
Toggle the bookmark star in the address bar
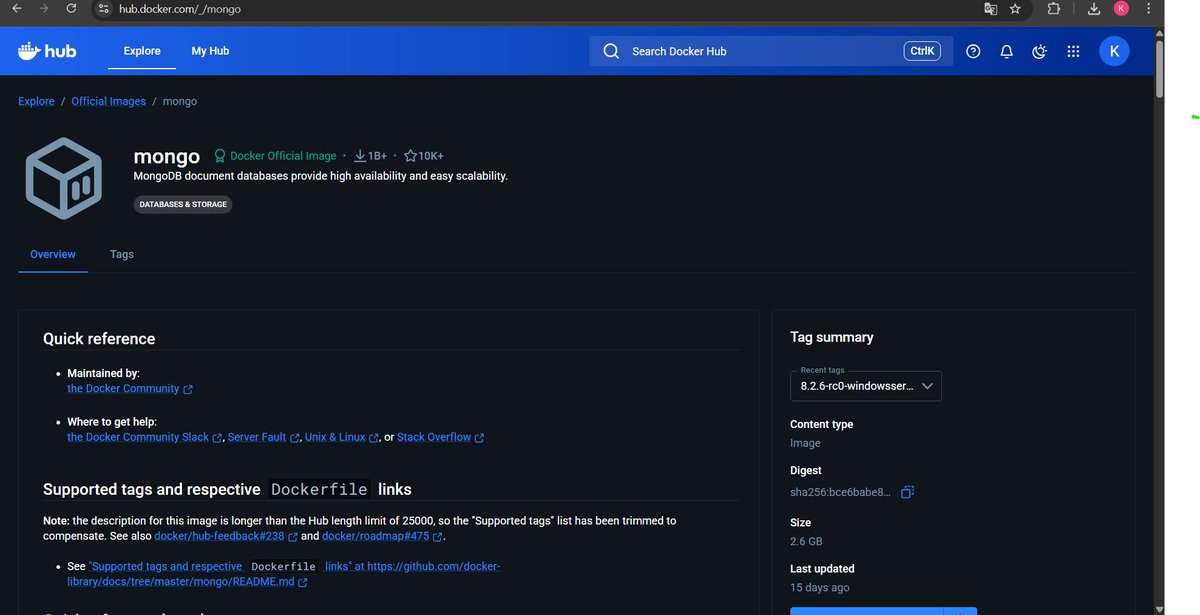pos(1015,8)
